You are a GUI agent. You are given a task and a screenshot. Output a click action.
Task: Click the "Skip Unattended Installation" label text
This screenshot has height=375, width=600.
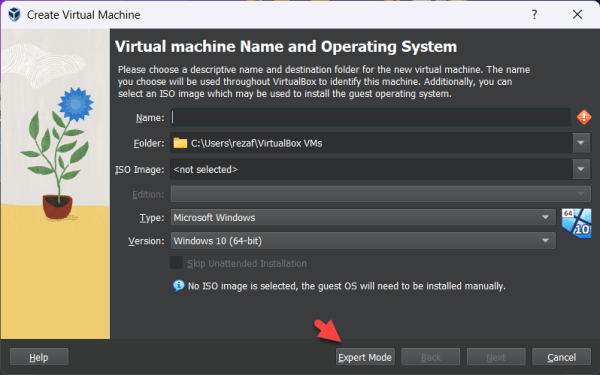pos(247,263)
